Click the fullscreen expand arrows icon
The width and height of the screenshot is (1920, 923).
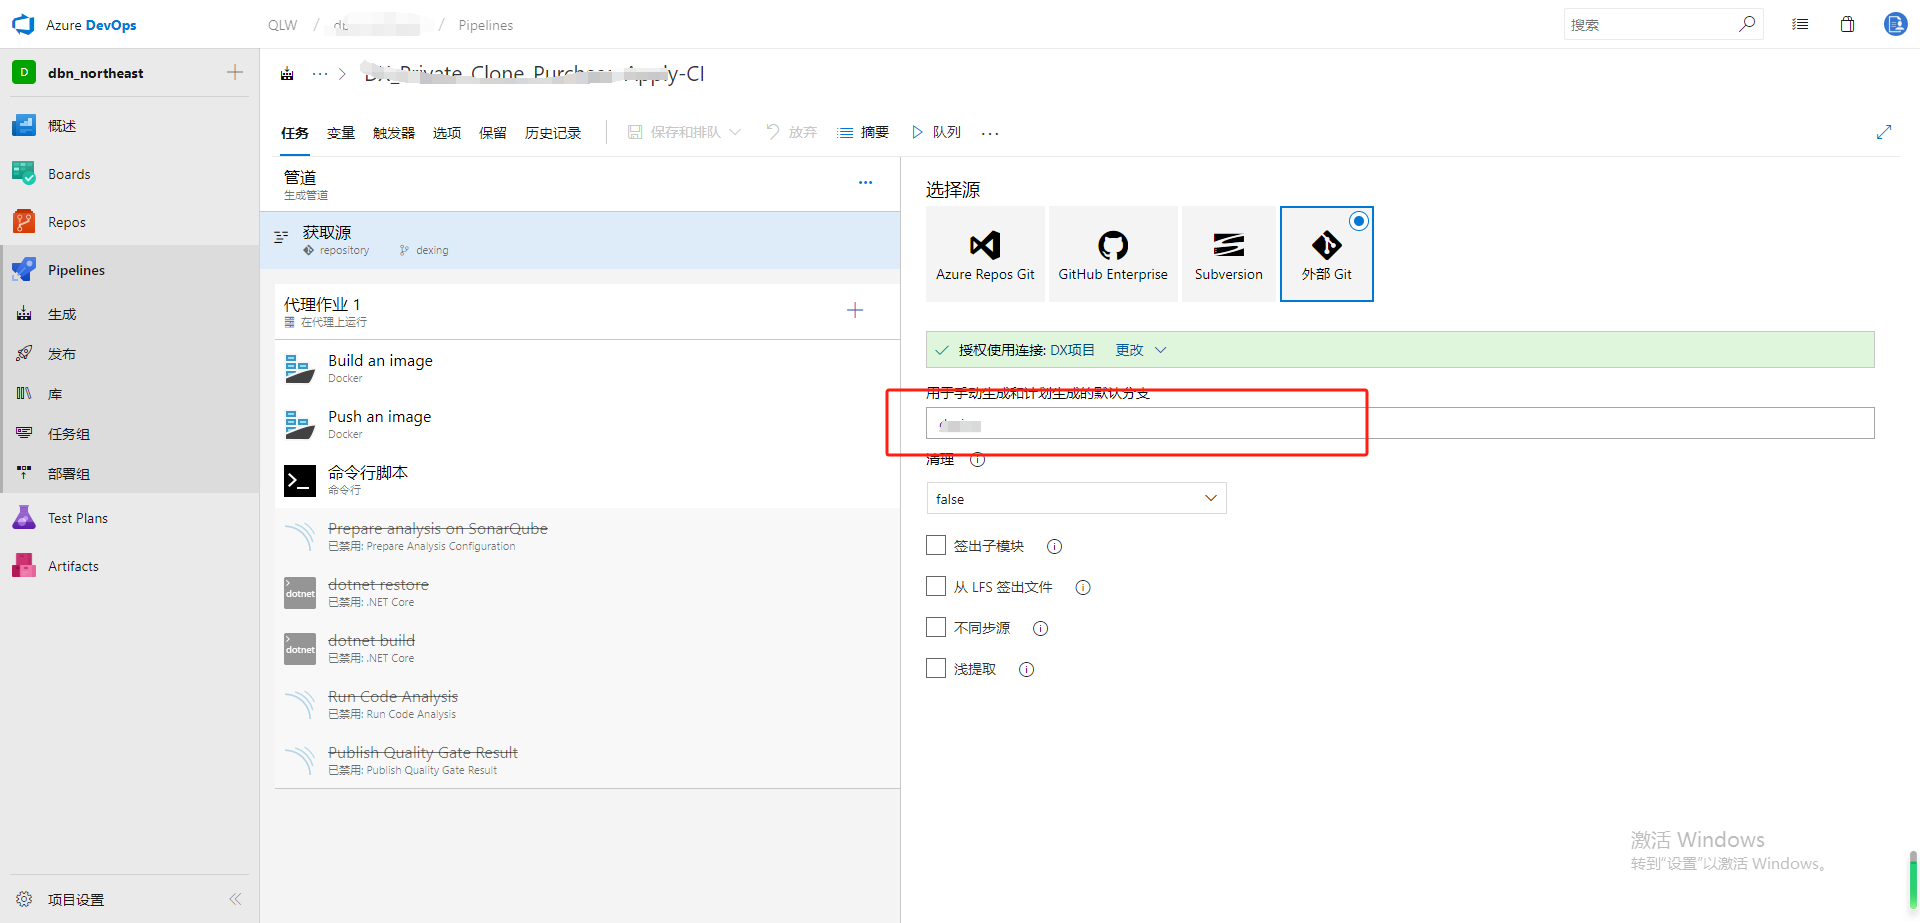[1884, 132]
